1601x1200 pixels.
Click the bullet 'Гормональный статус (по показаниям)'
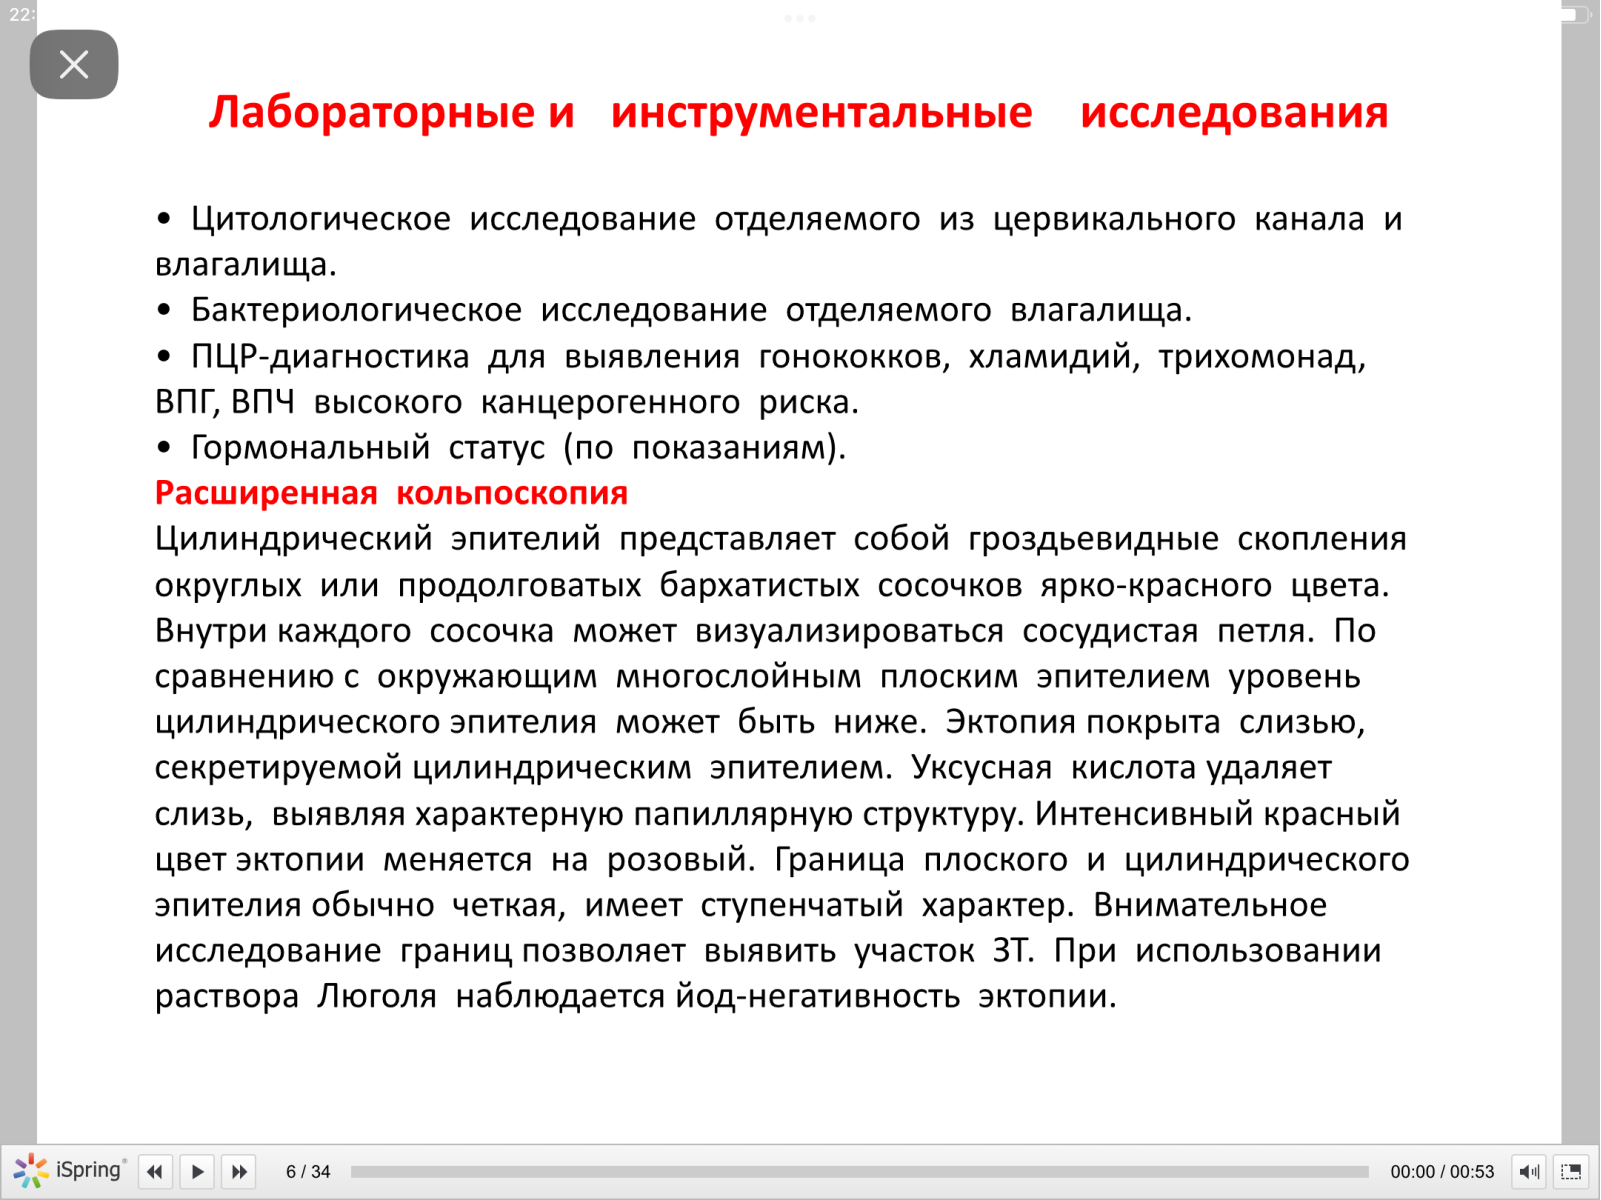[500, 447]
